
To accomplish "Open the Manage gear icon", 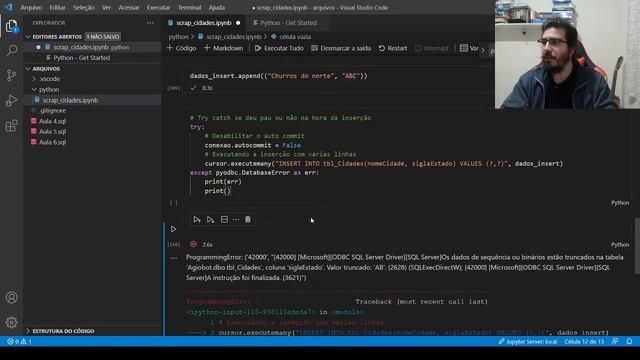I will coord(11,322).
